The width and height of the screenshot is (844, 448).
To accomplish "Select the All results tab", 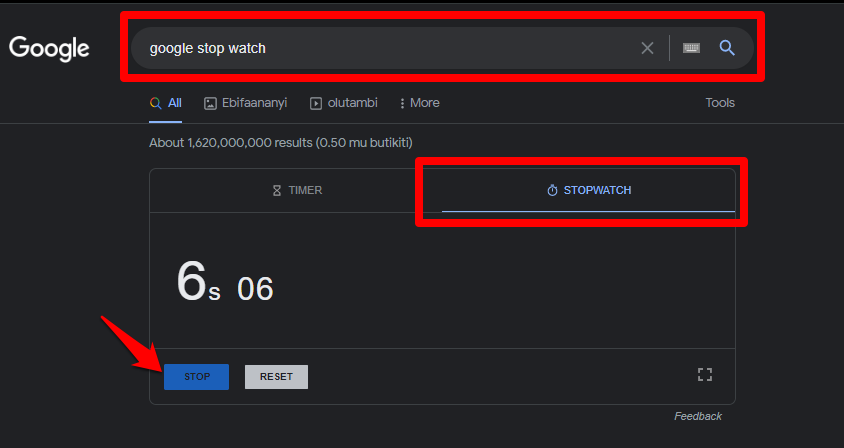I will 166,103.
